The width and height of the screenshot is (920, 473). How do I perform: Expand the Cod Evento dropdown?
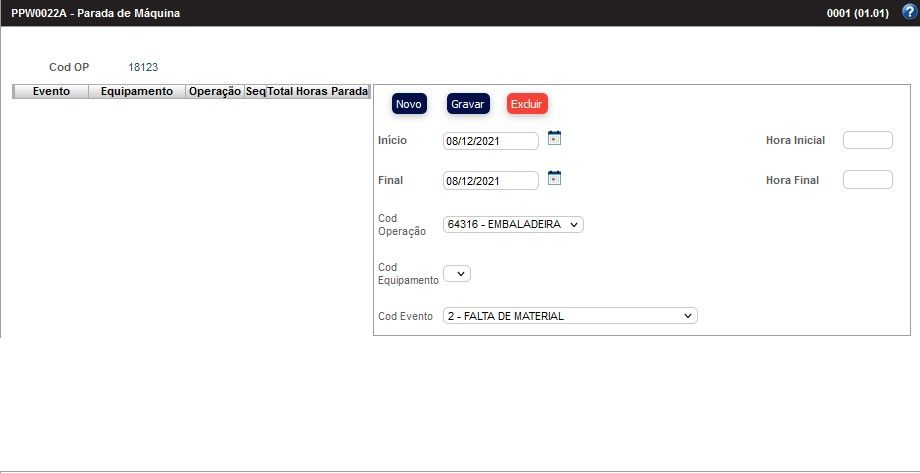(x=569, y=316)
